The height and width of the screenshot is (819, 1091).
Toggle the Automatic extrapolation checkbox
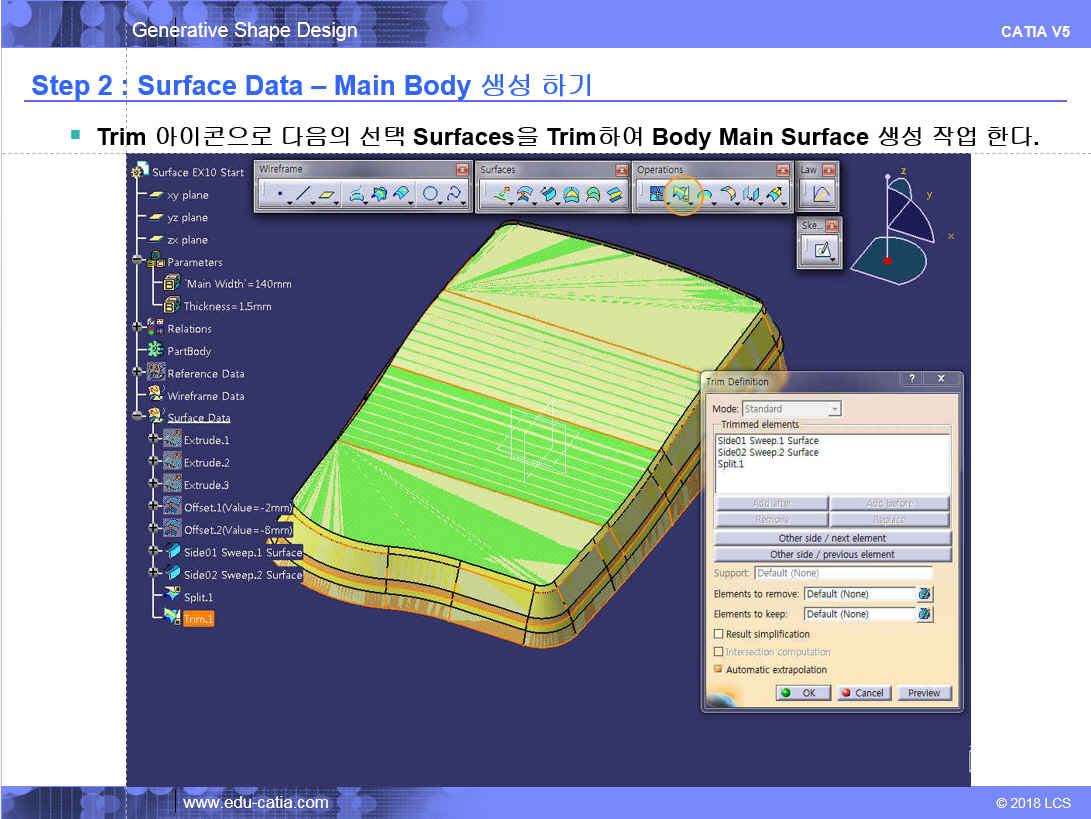click(718, 670)
